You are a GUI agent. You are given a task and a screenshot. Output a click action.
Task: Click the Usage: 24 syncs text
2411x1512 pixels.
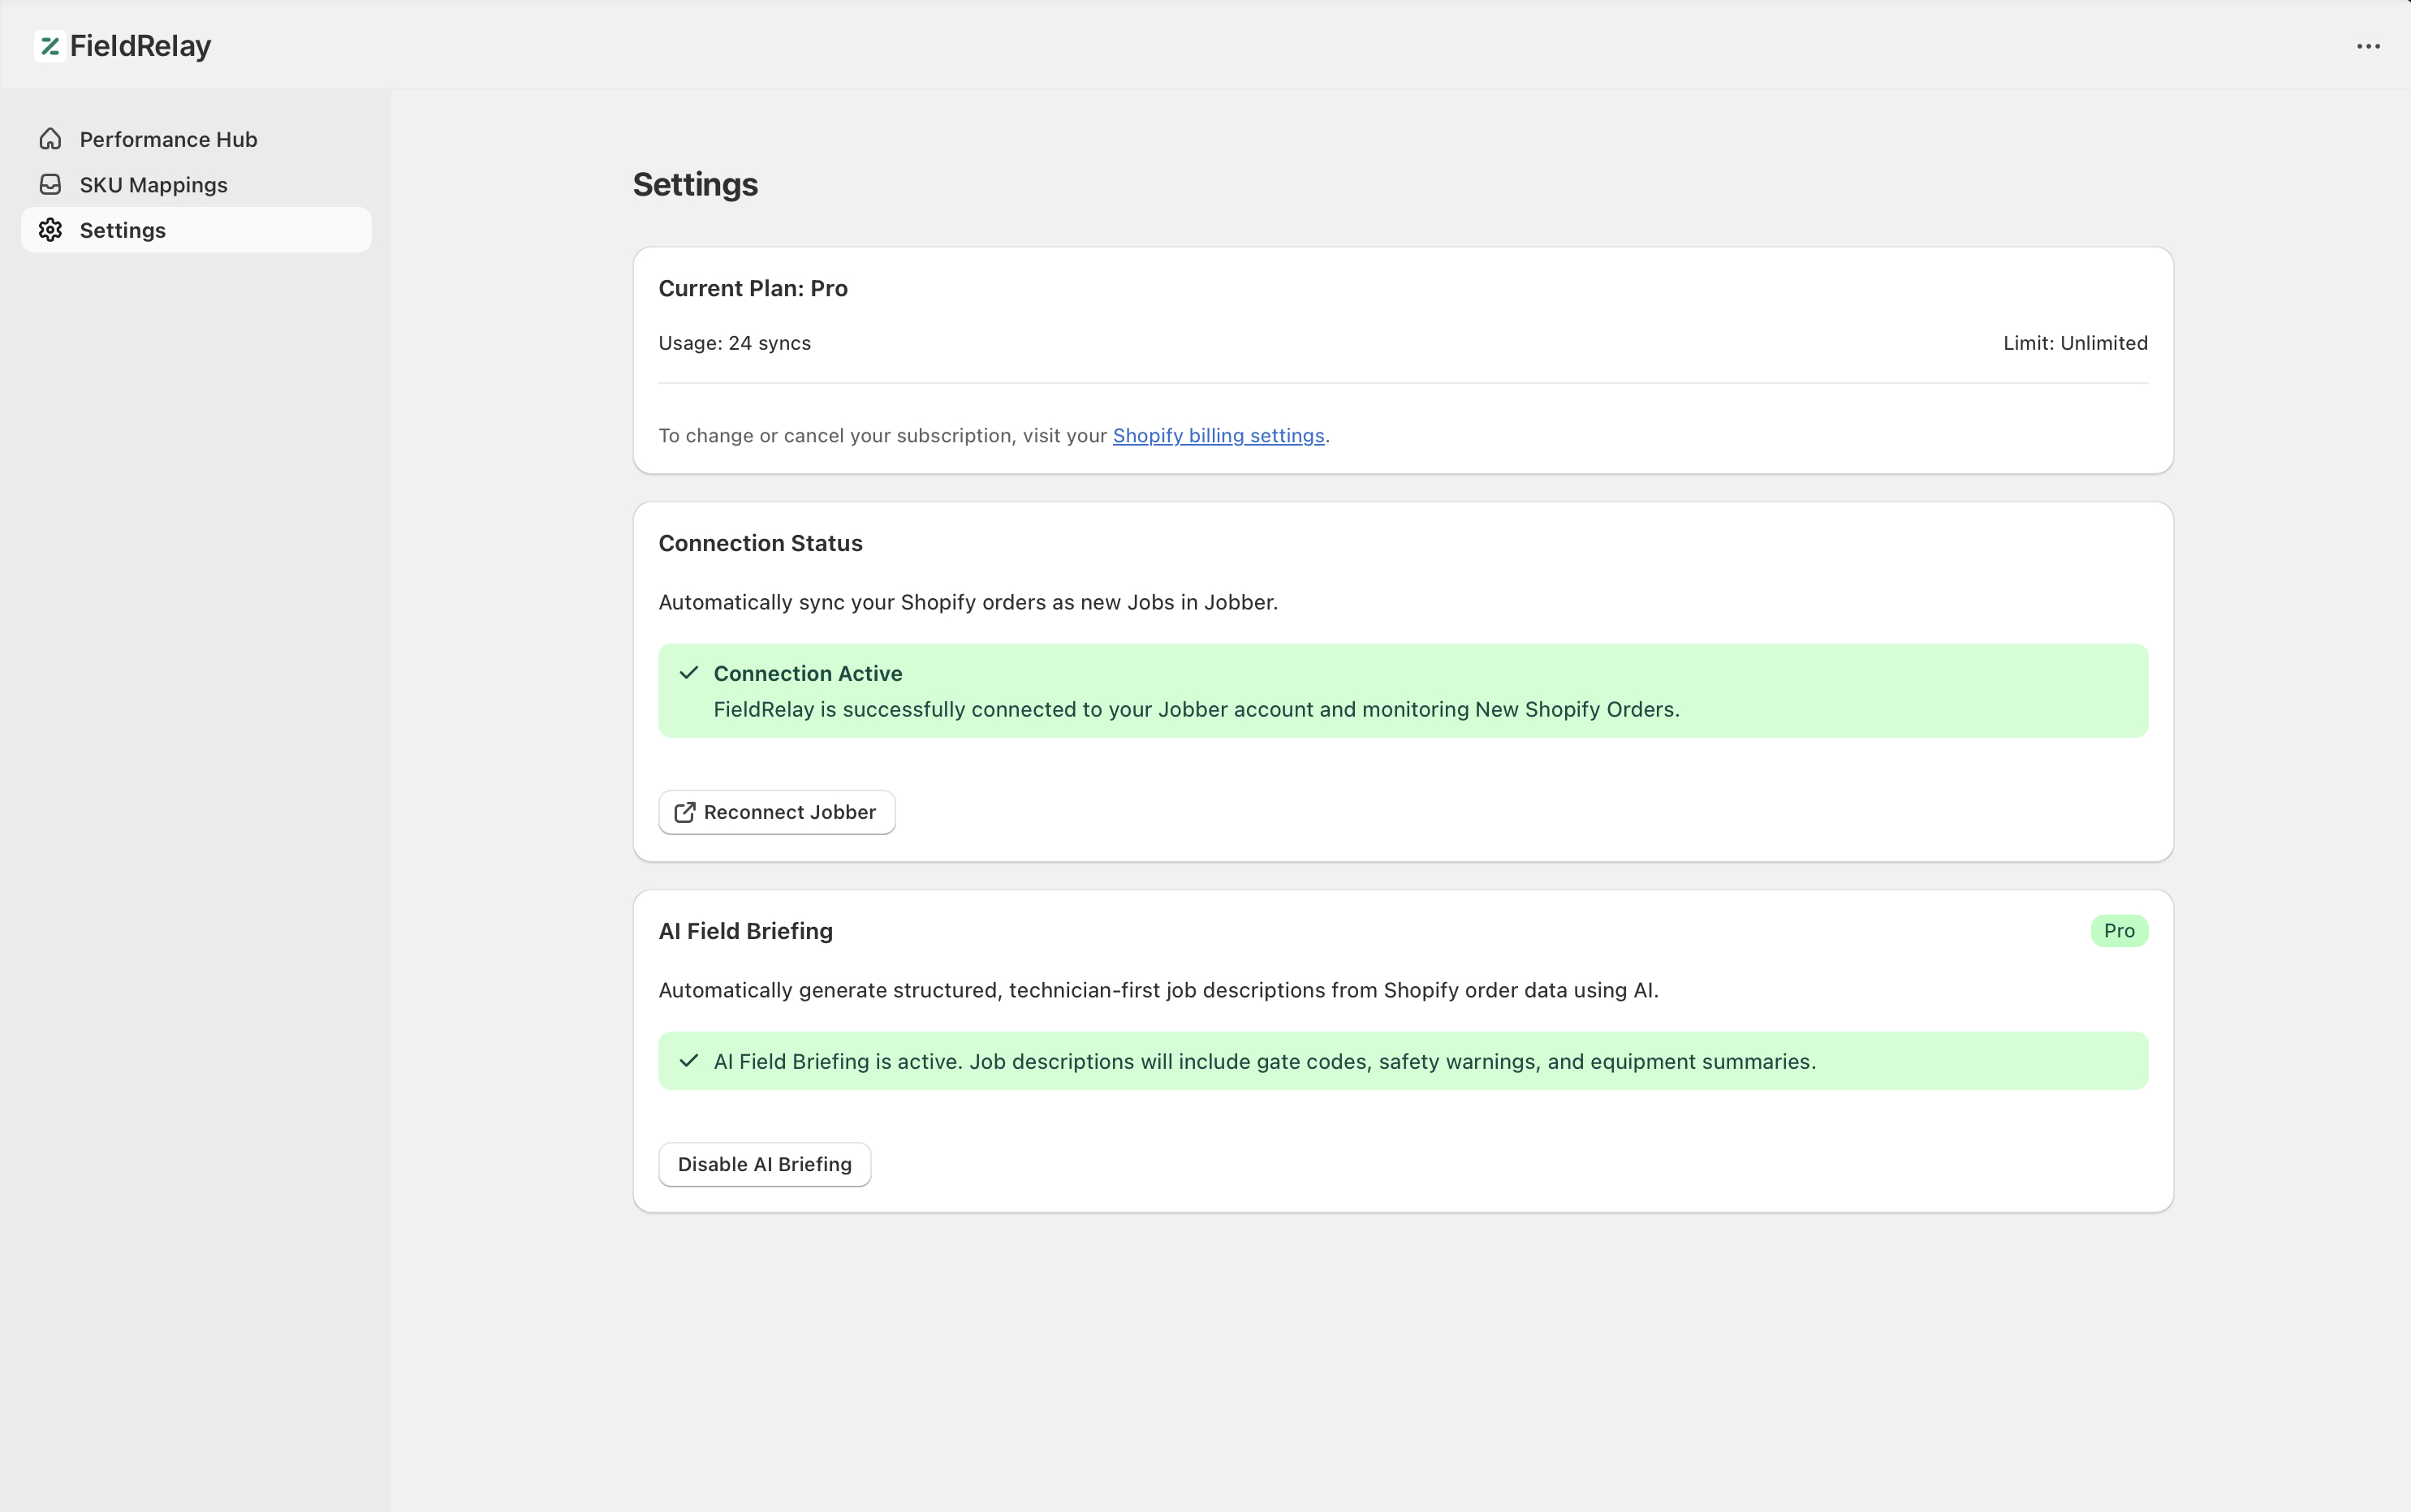pyautogui.click(x=734, y=342)
